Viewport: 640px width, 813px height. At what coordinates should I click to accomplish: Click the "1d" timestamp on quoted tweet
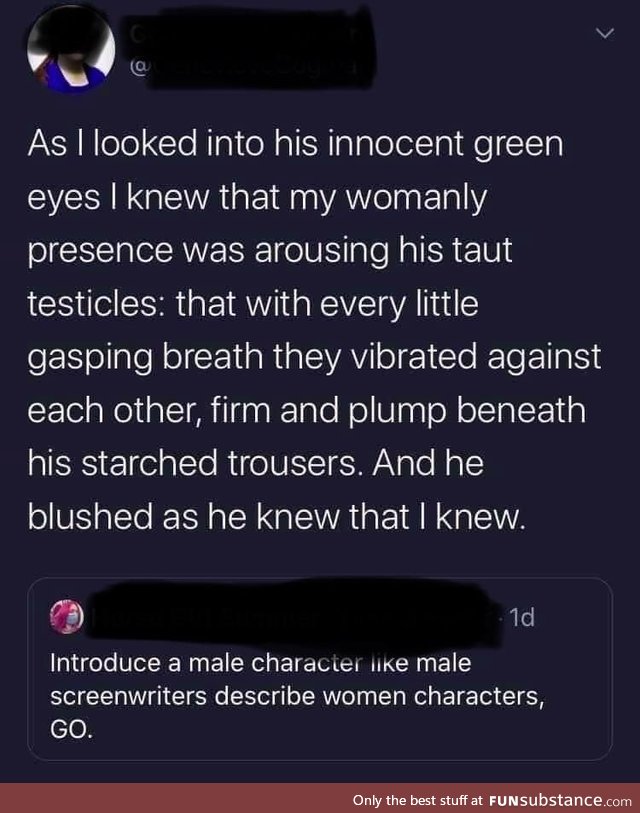521,618
